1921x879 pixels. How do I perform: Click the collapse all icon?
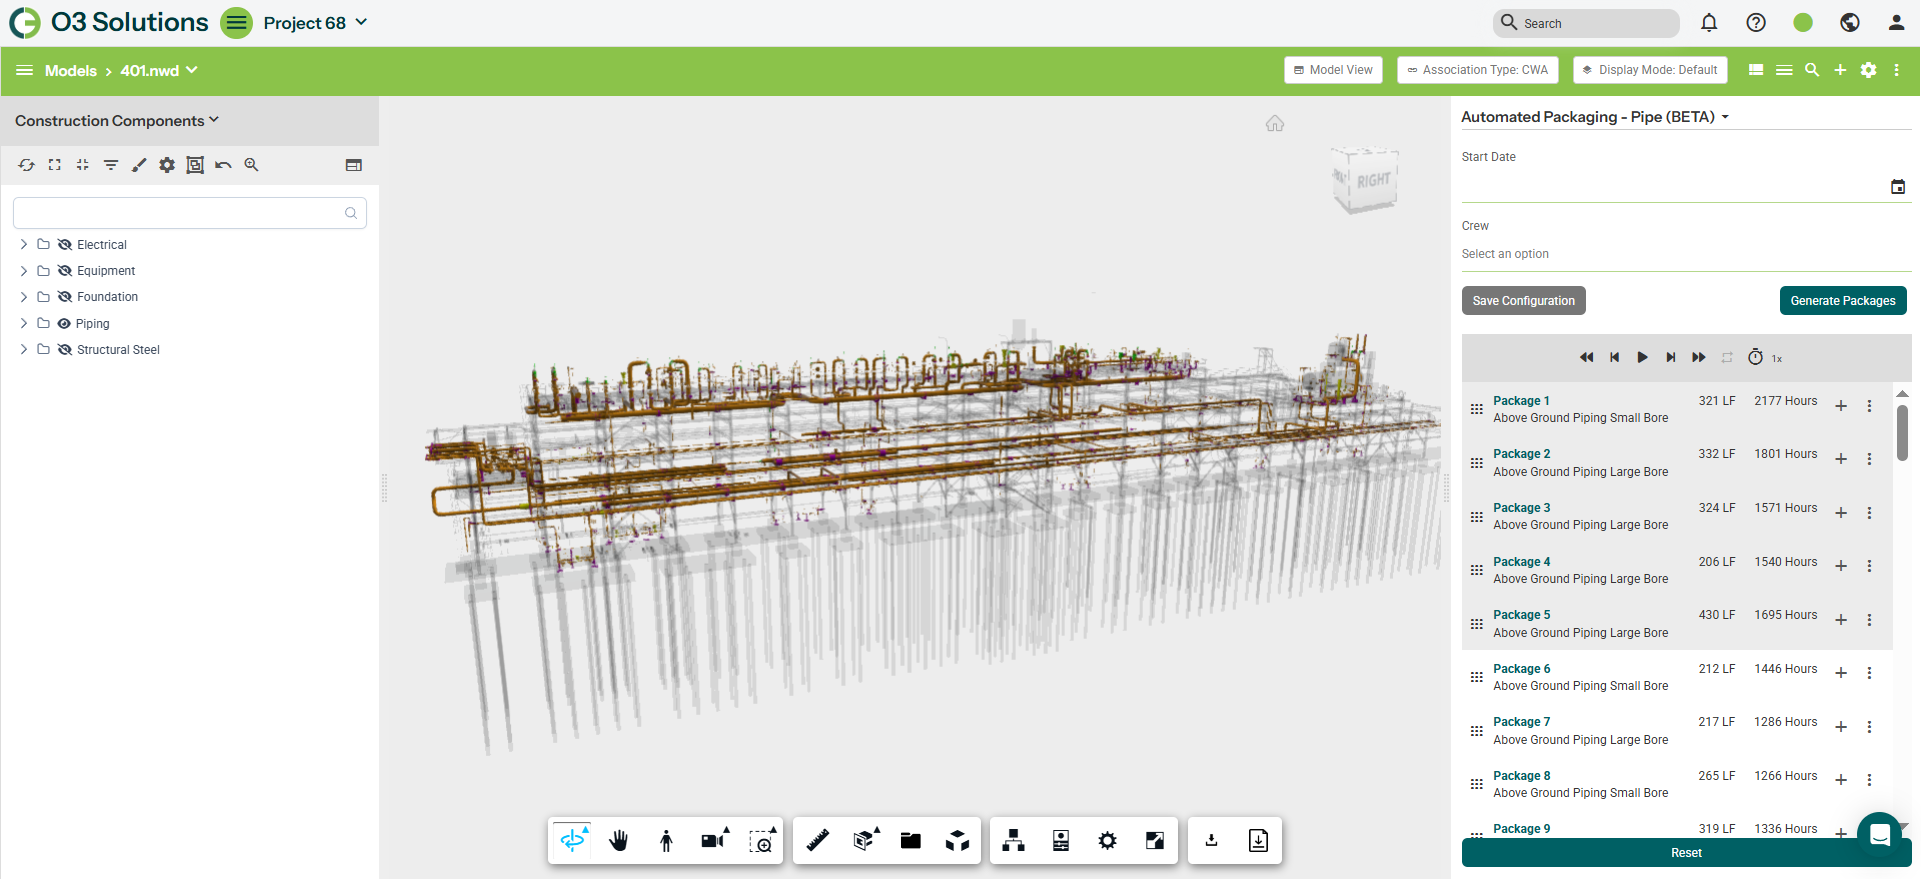pyautogui.click(x=83, y=165)
